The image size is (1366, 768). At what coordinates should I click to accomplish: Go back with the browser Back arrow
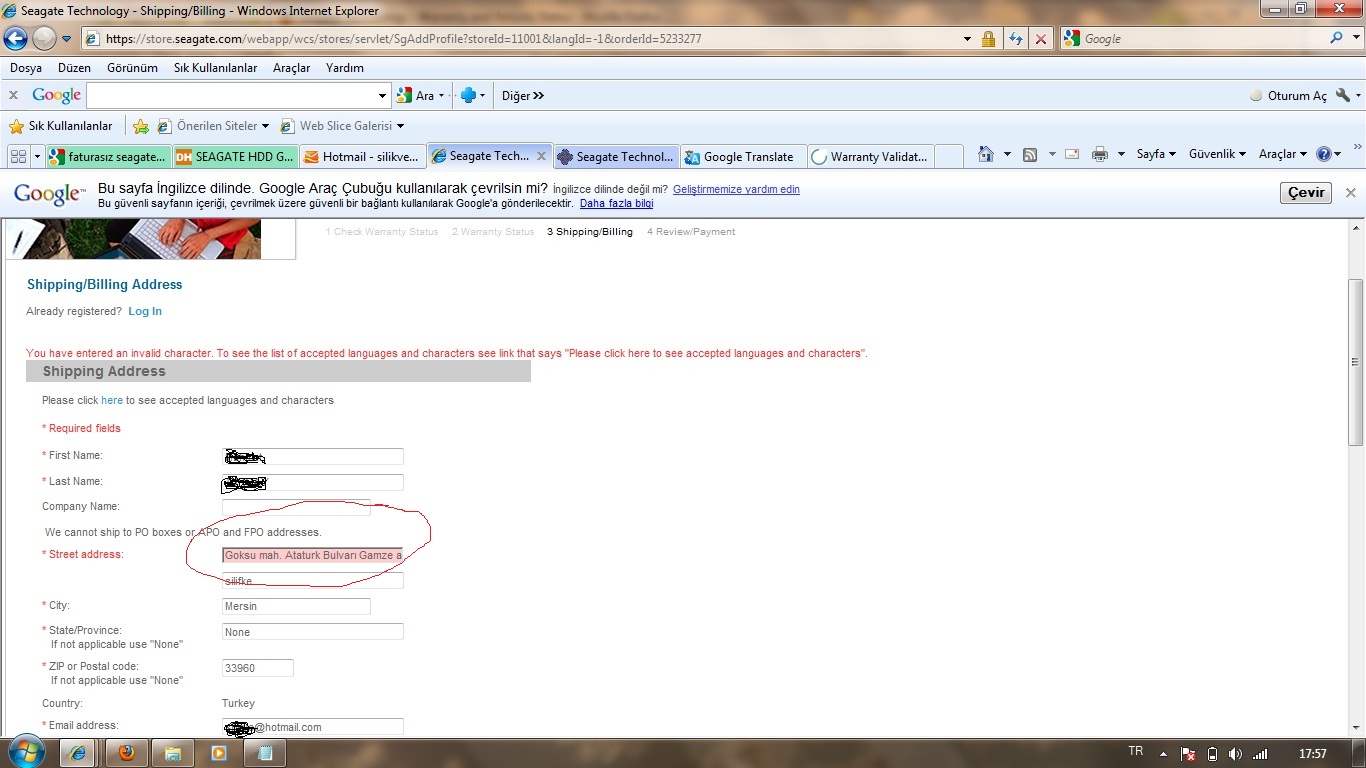[x=16, y=39]
